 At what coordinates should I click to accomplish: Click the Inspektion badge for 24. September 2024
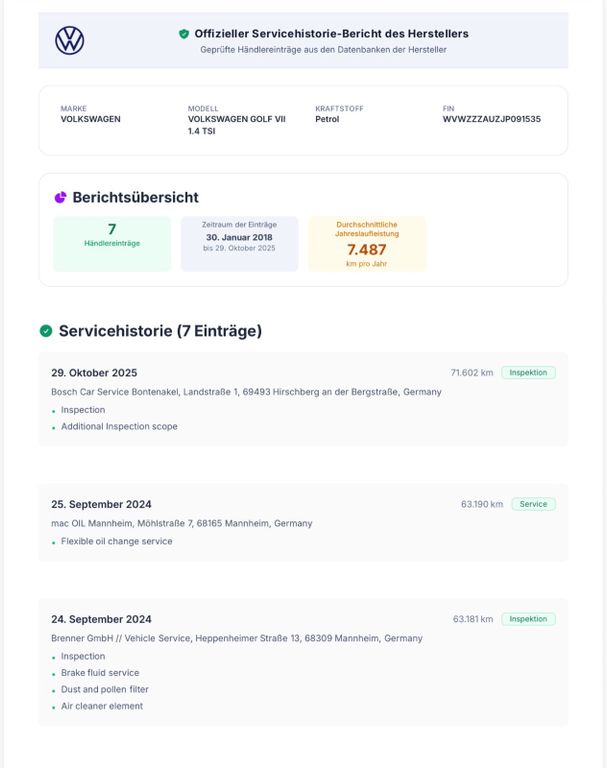pyautogui.click(x=528, y=619)
